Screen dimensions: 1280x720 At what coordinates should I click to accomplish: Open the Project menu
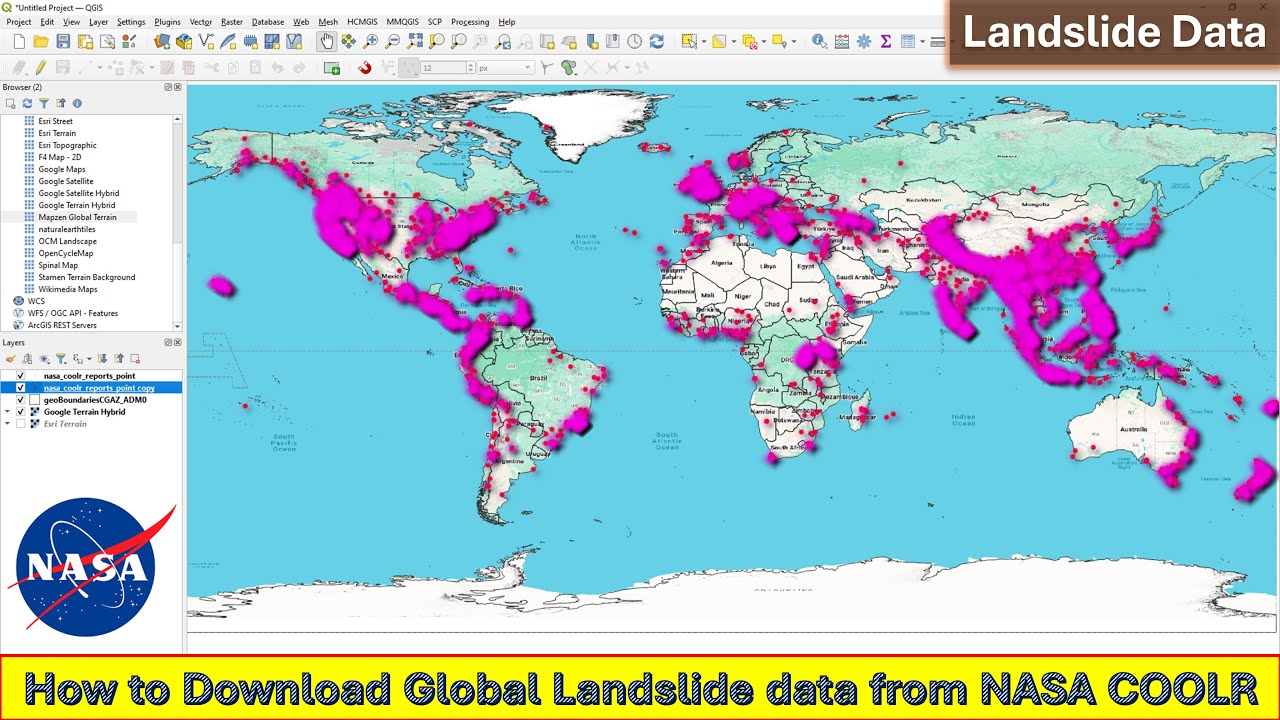click(x=18, y=22)
